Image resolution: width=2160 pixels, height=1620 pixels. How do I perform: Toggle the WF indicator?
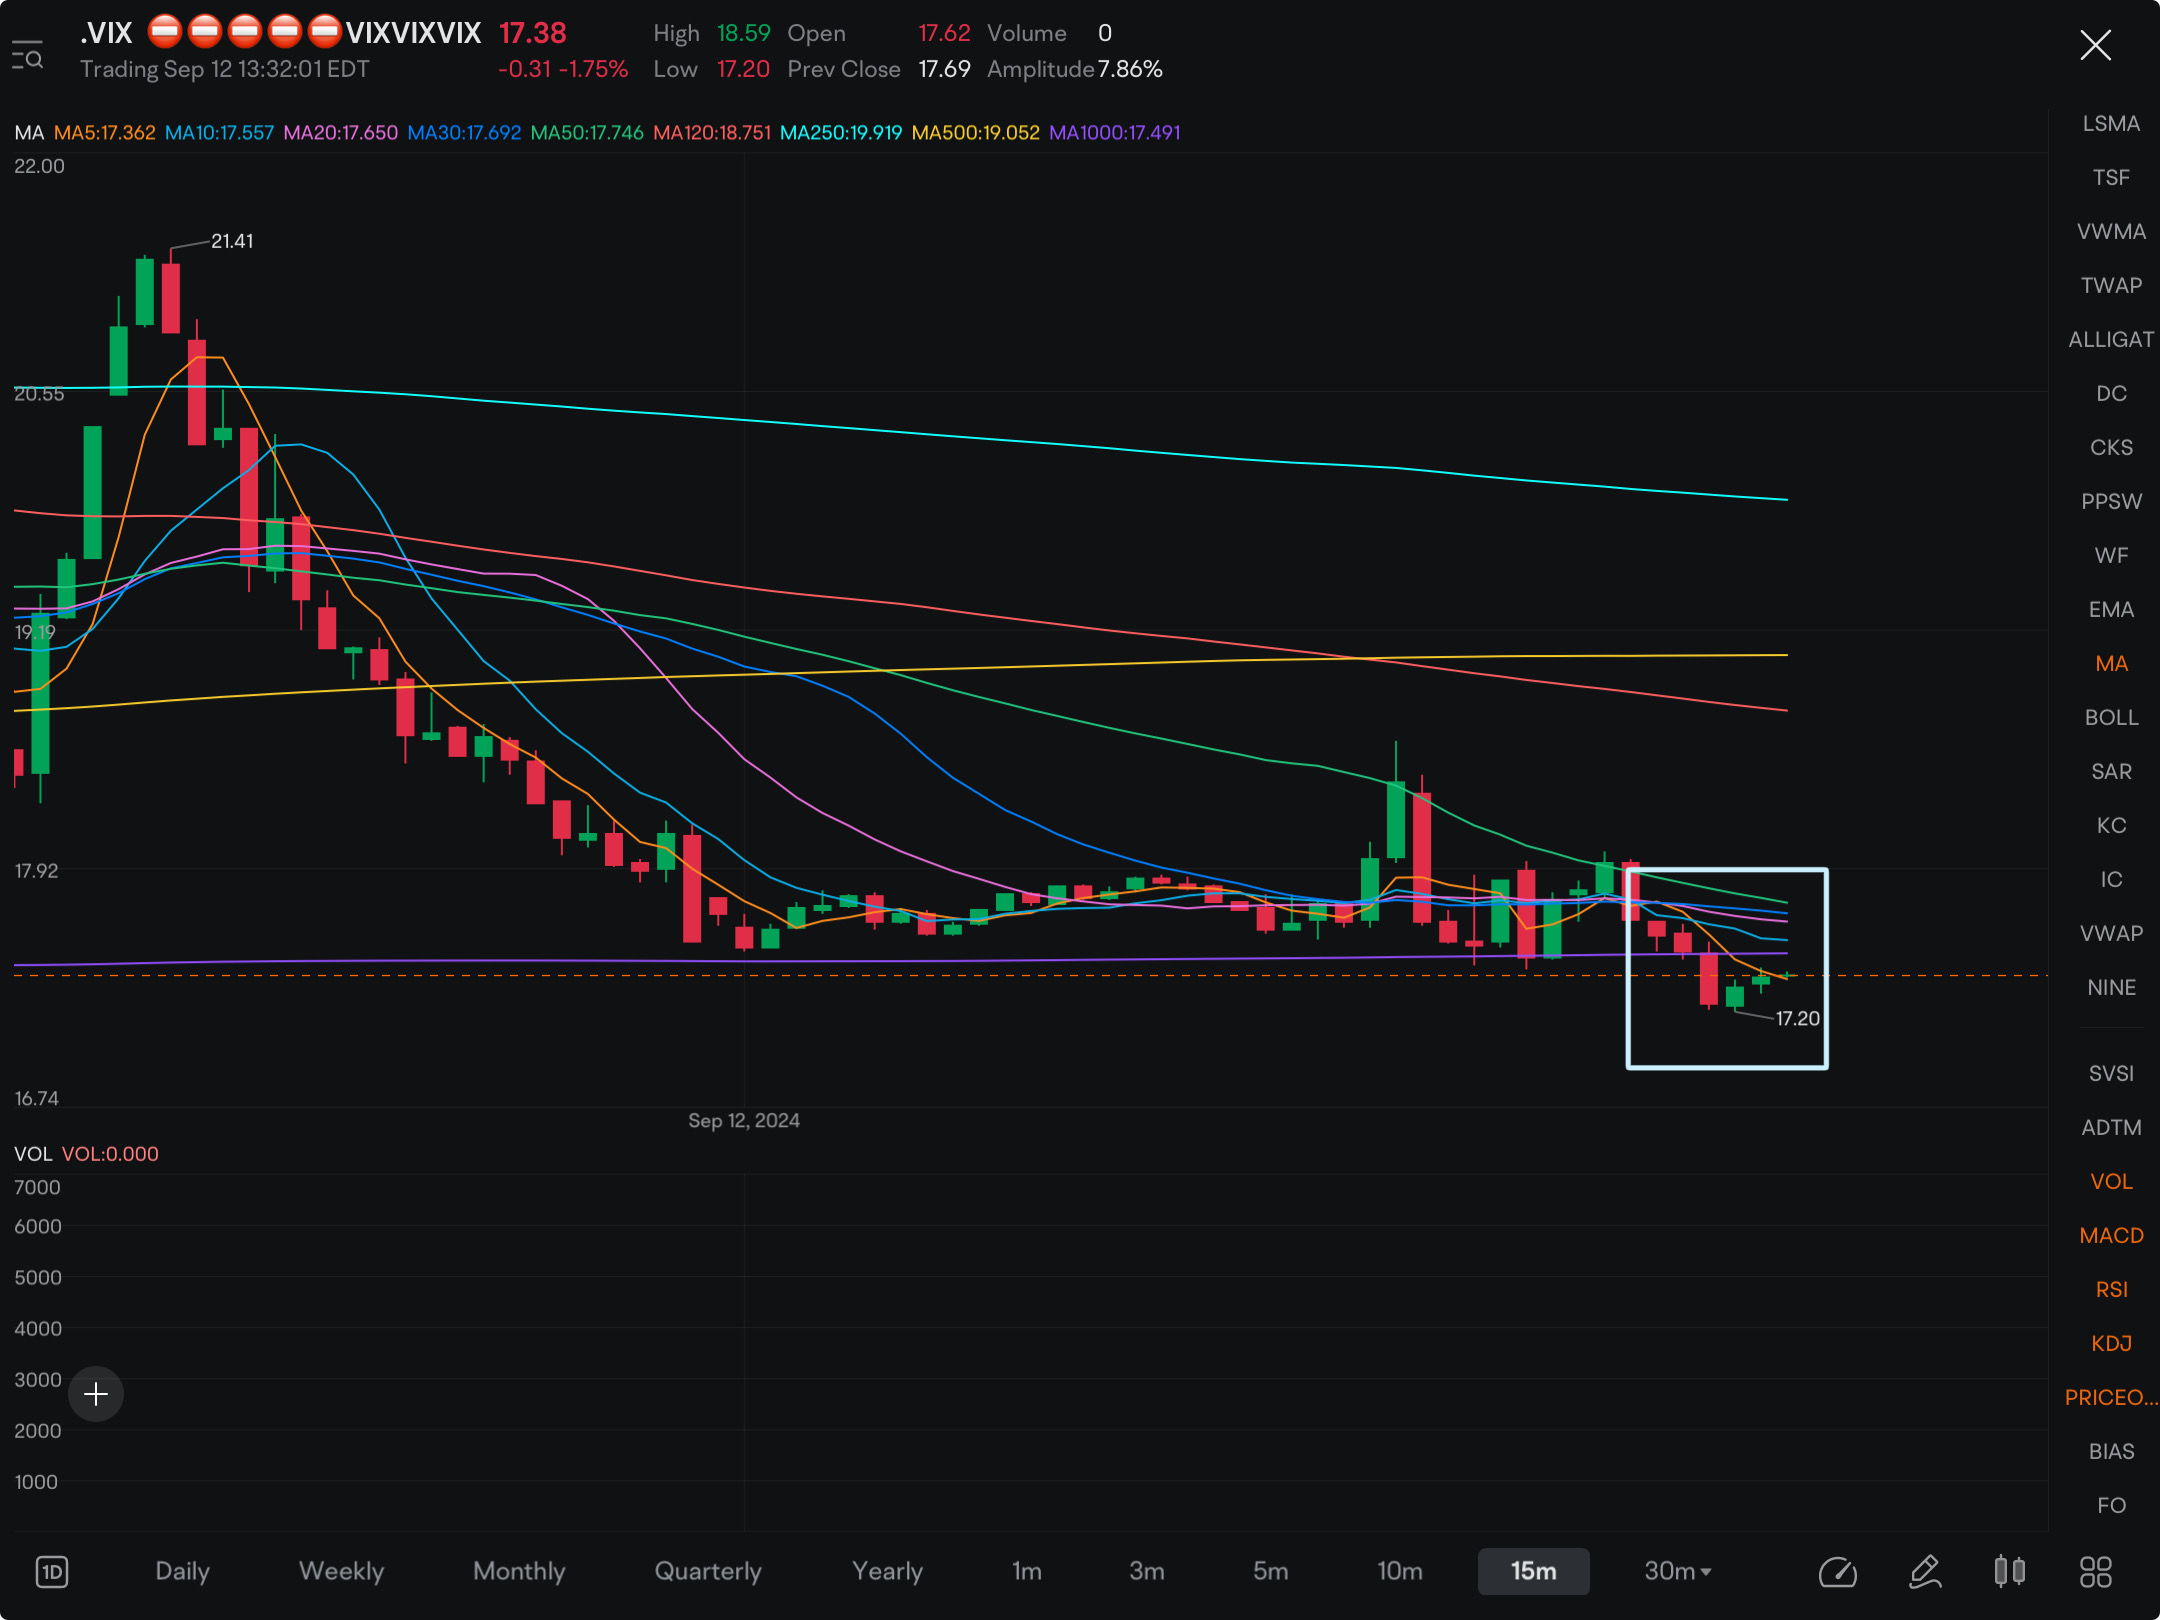point(2111,556)
